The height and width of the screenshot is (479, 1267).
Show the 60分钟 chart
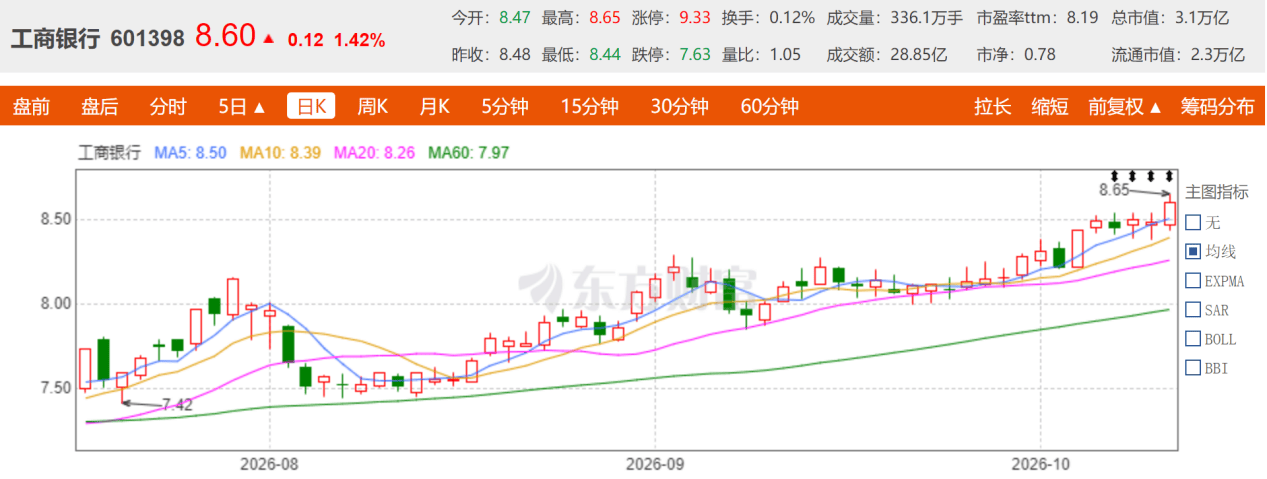click(769, 107)
